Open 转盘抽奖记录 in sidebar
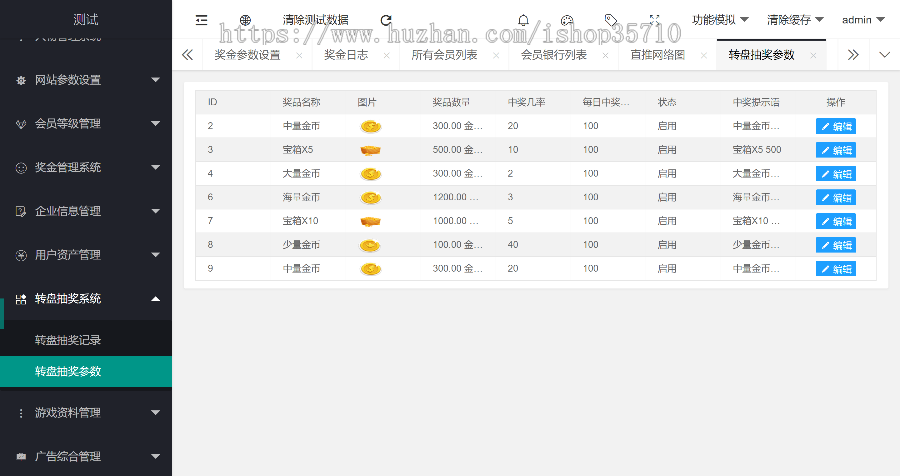This screenshot has width=900, height=476. [x=68, y=340]
